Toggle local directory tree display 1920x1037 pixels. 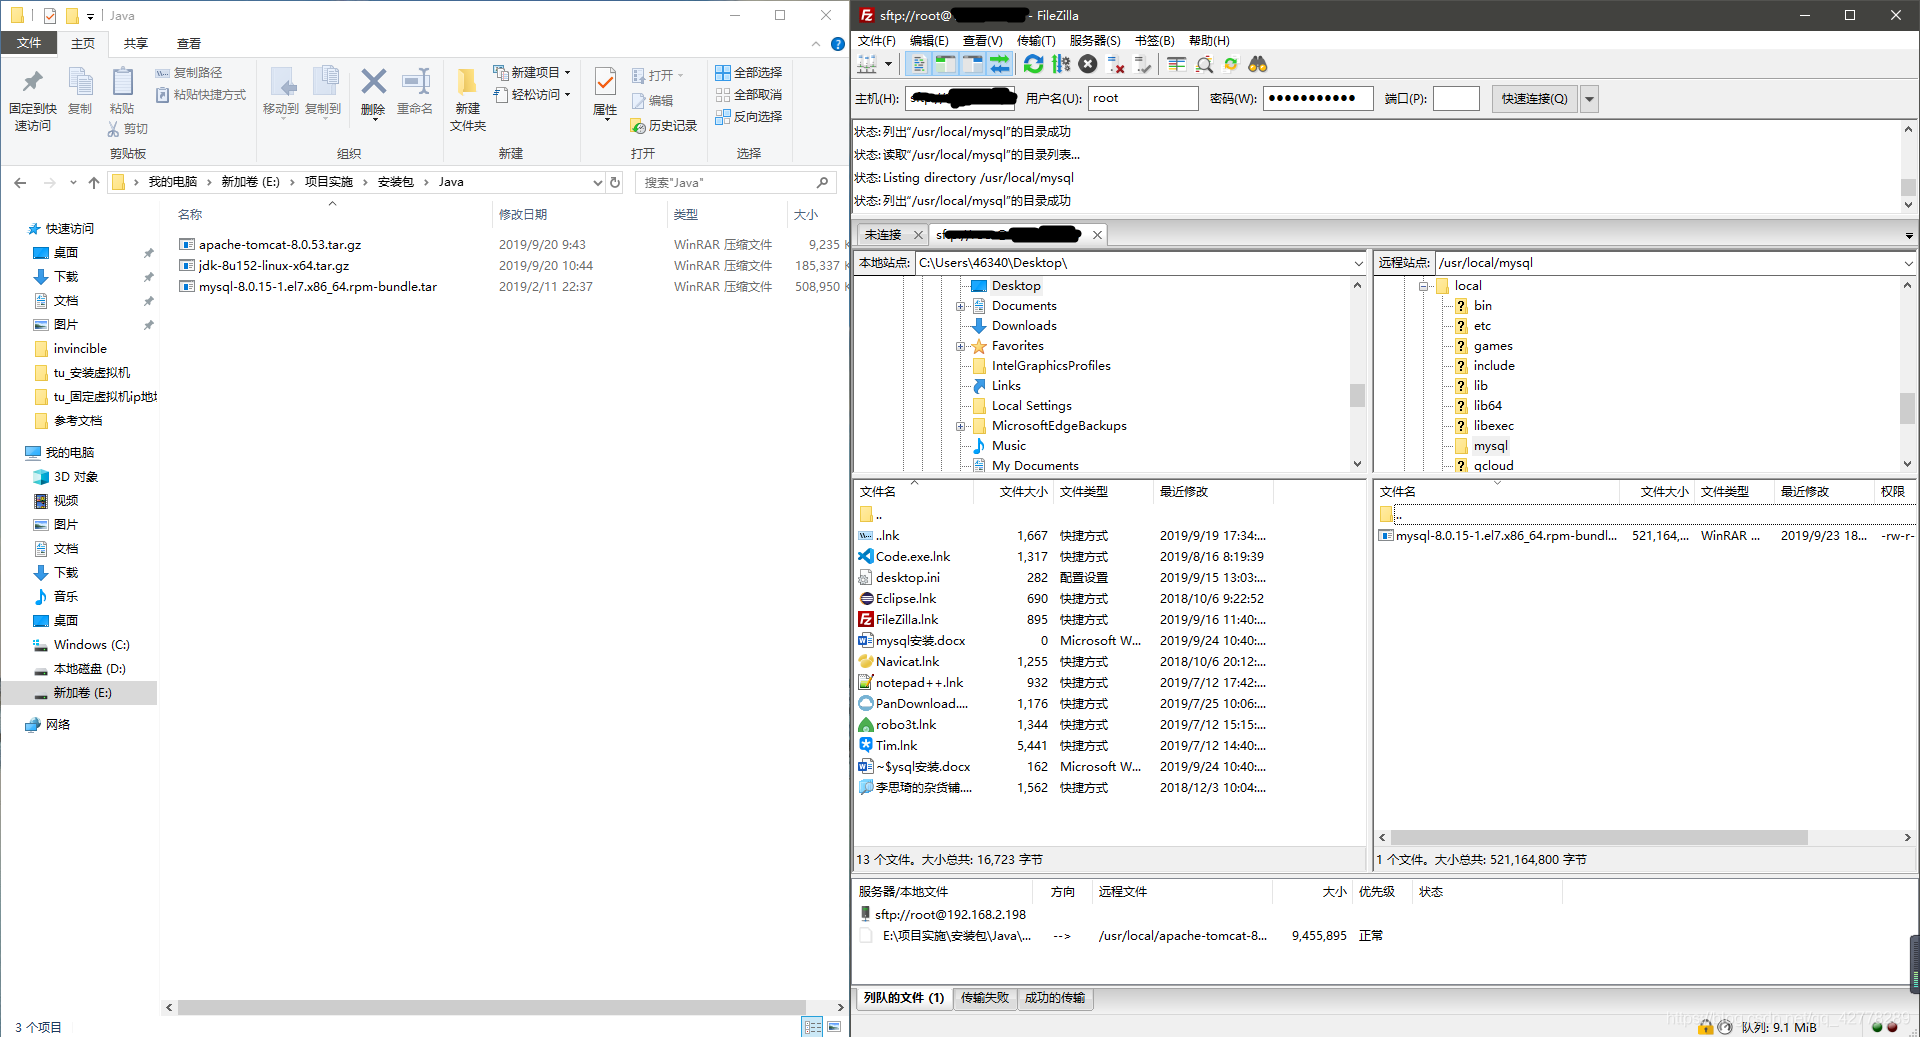point(945,64)
